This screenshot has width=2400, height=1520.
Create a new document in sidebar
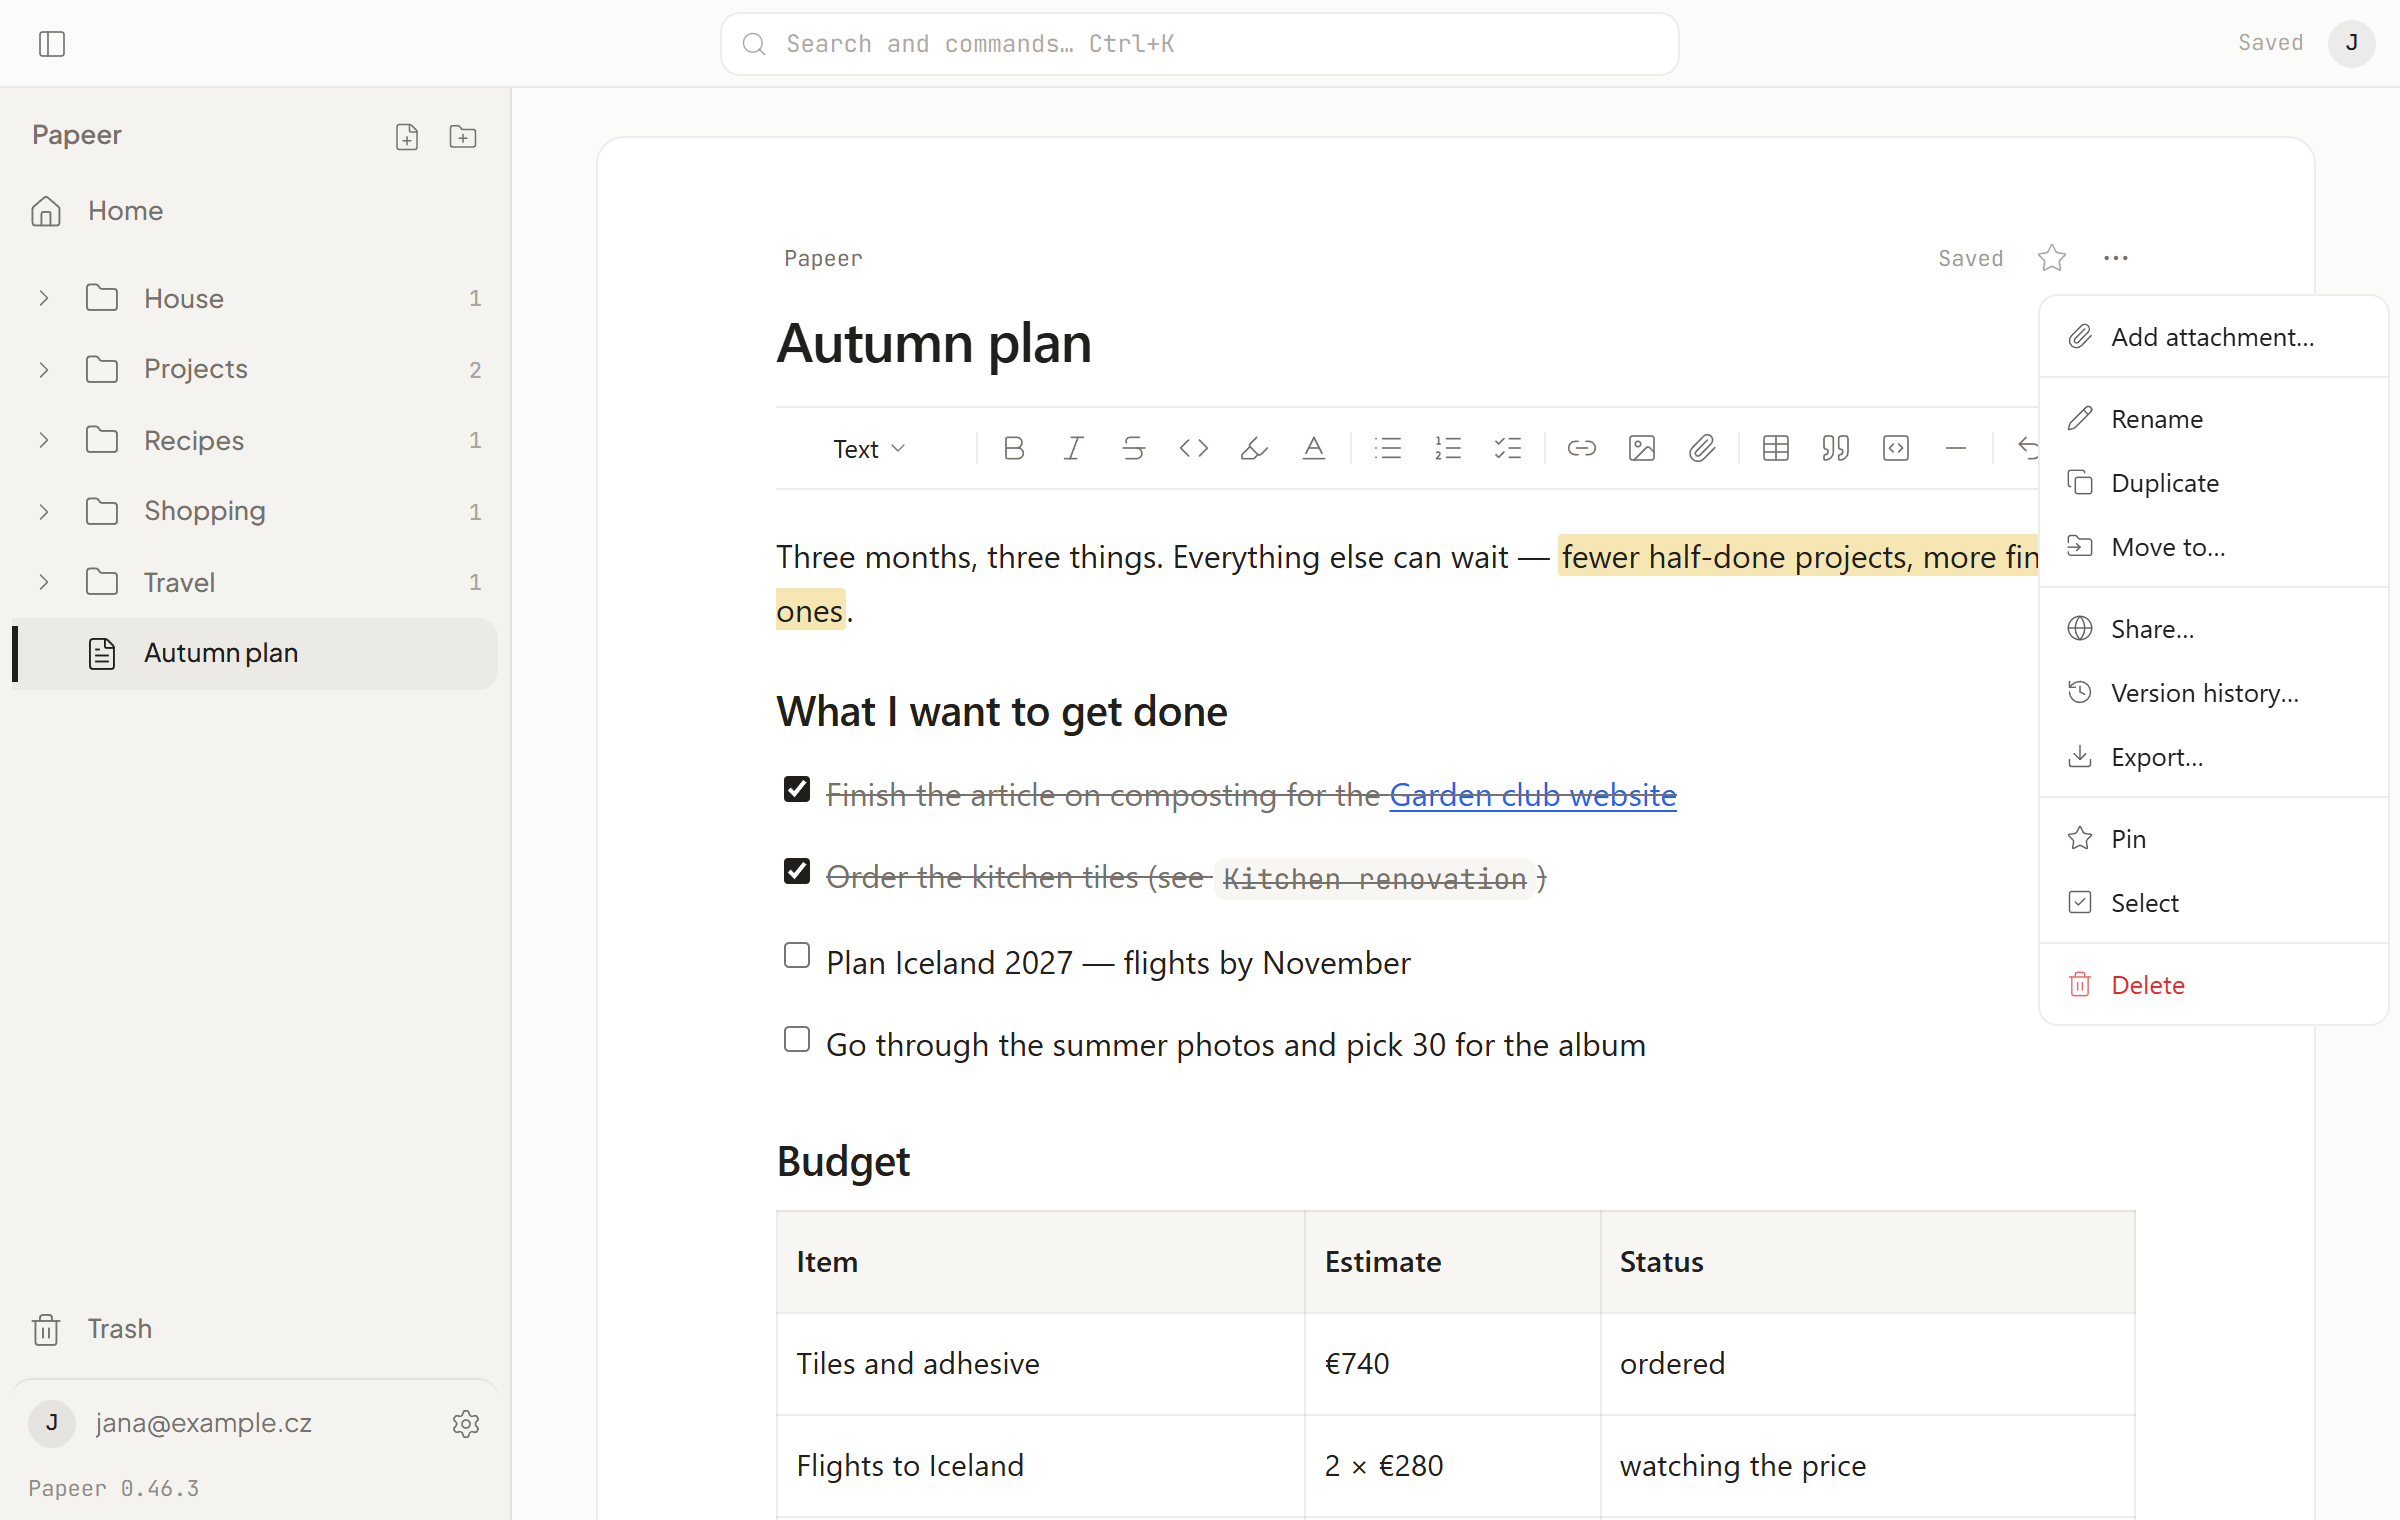[407, 137]
